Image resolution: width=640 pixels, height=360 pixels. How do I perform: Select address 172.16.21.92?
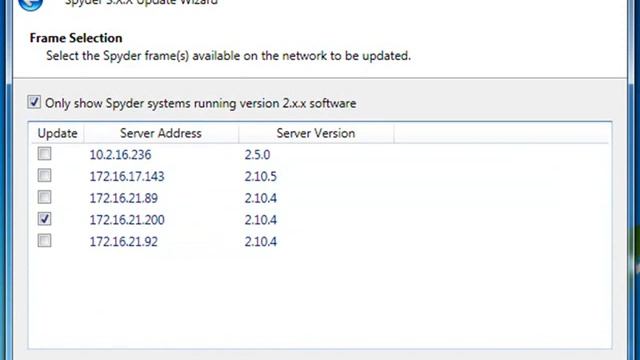coord(124,242)
